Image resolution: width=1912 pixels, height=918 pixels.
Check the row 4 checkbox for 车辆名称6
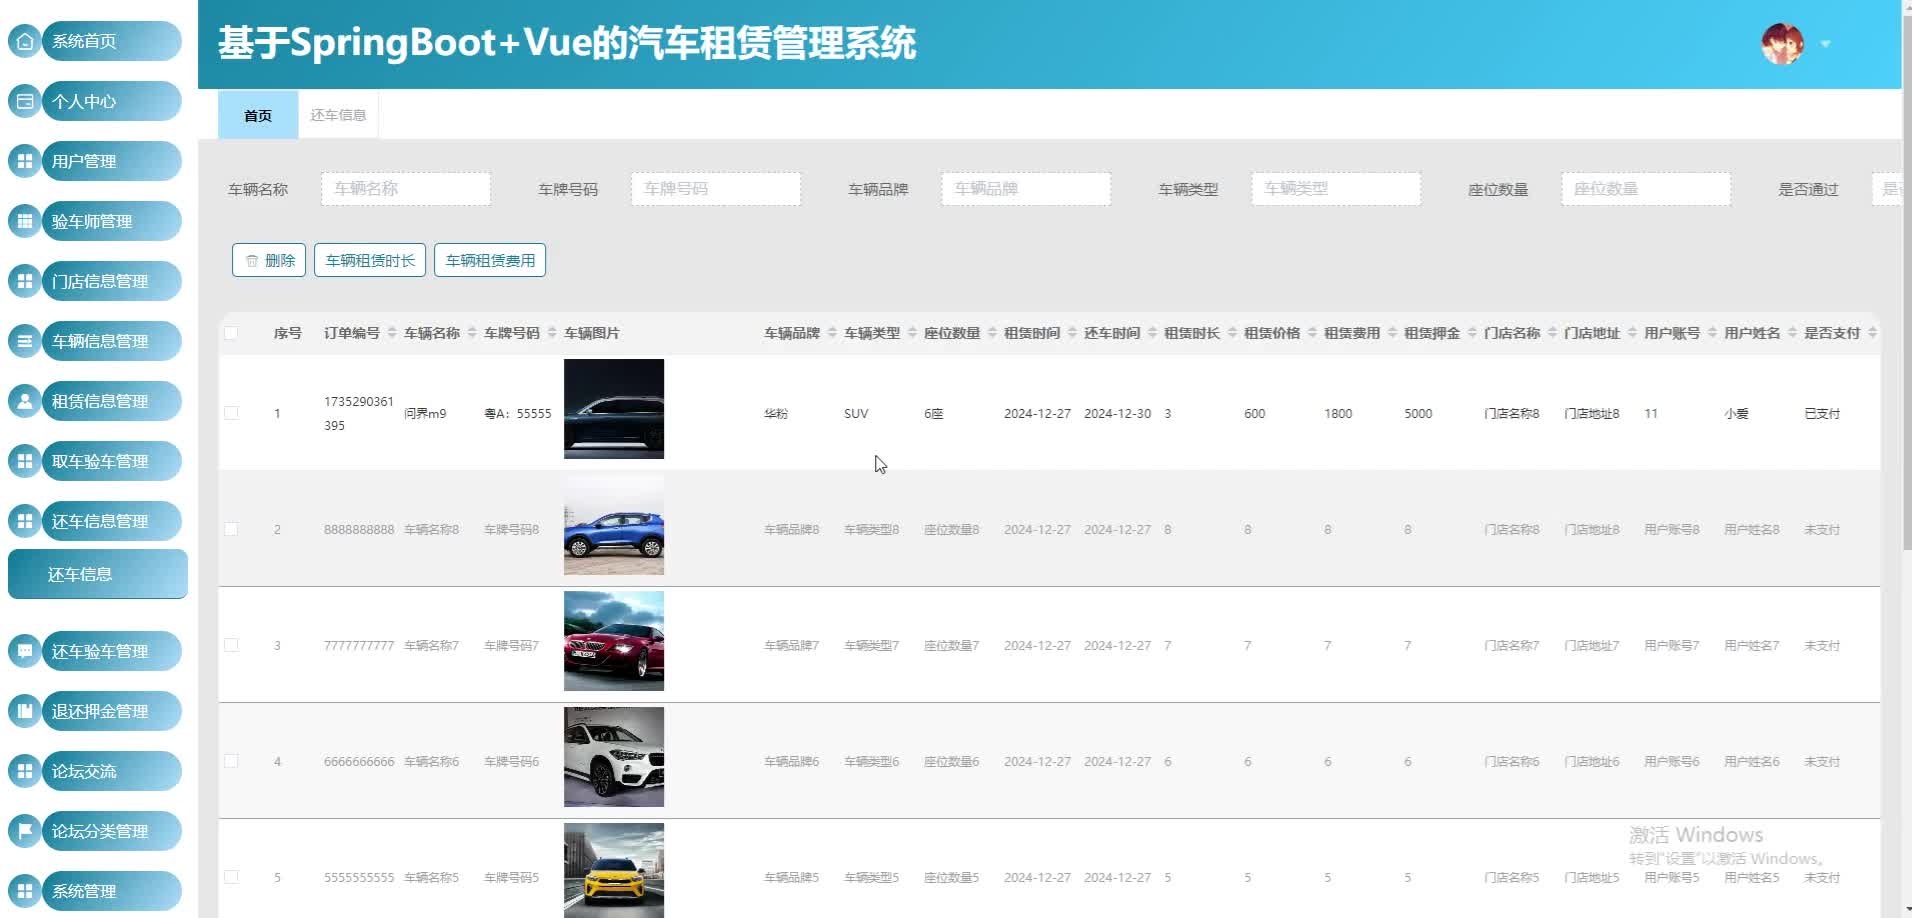pyautogui.click(x=231, y=761)
